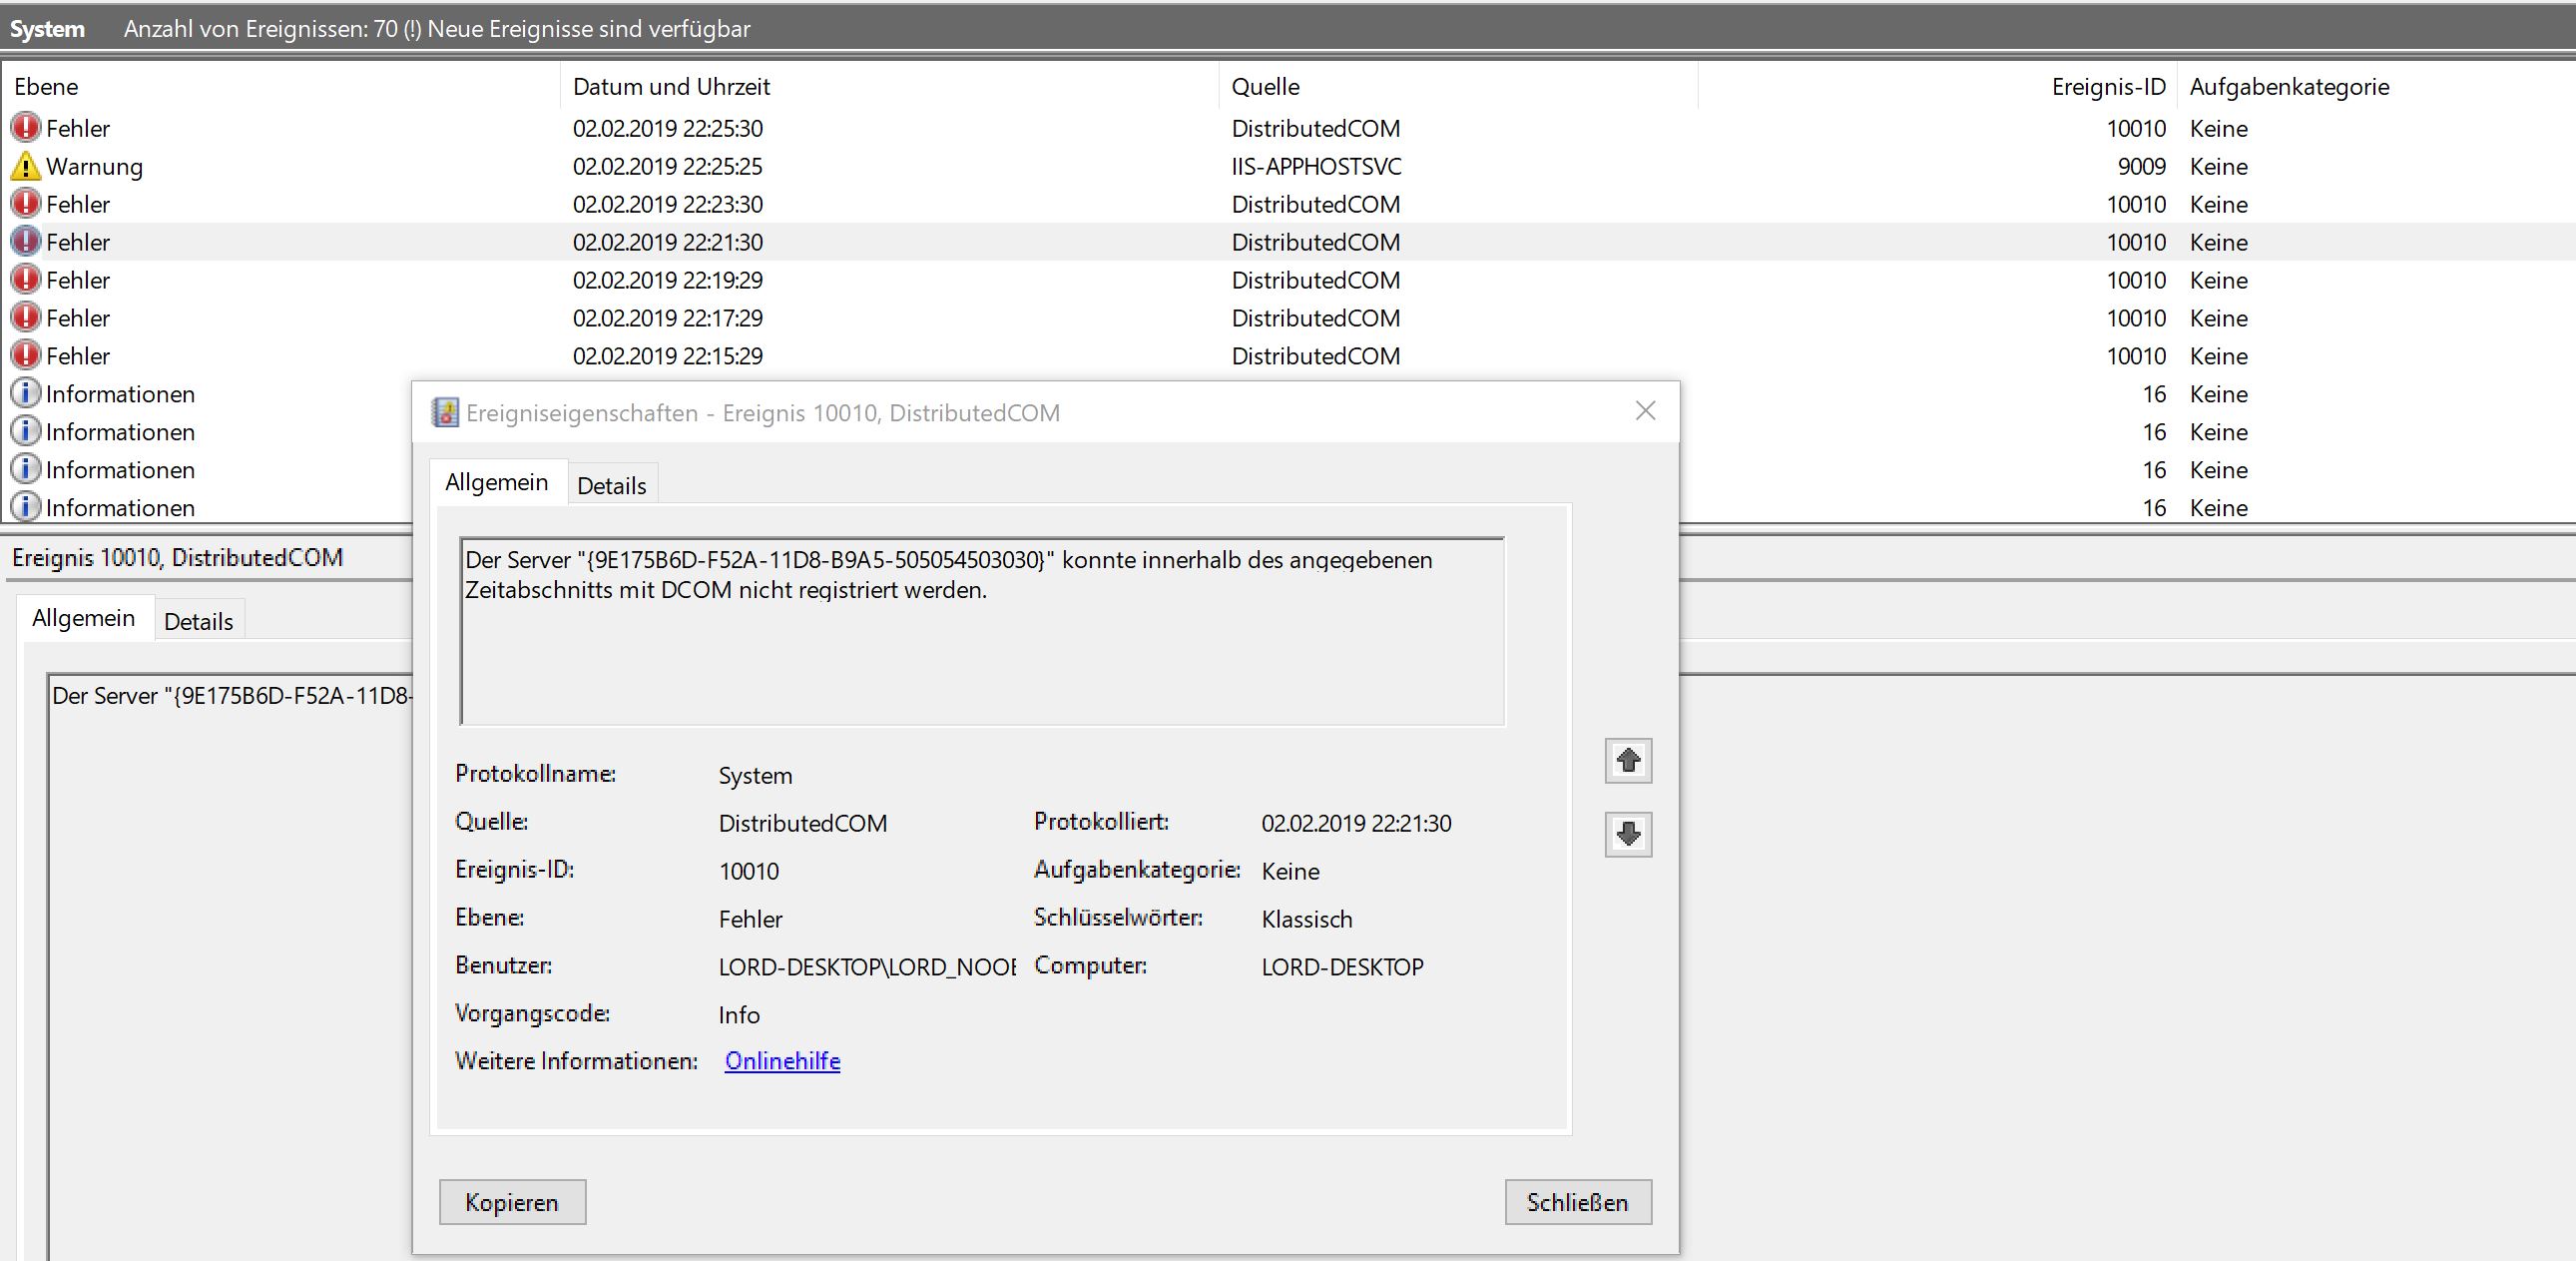
Task: Click error icon of 22:19:29 event row
Action: 26,280
